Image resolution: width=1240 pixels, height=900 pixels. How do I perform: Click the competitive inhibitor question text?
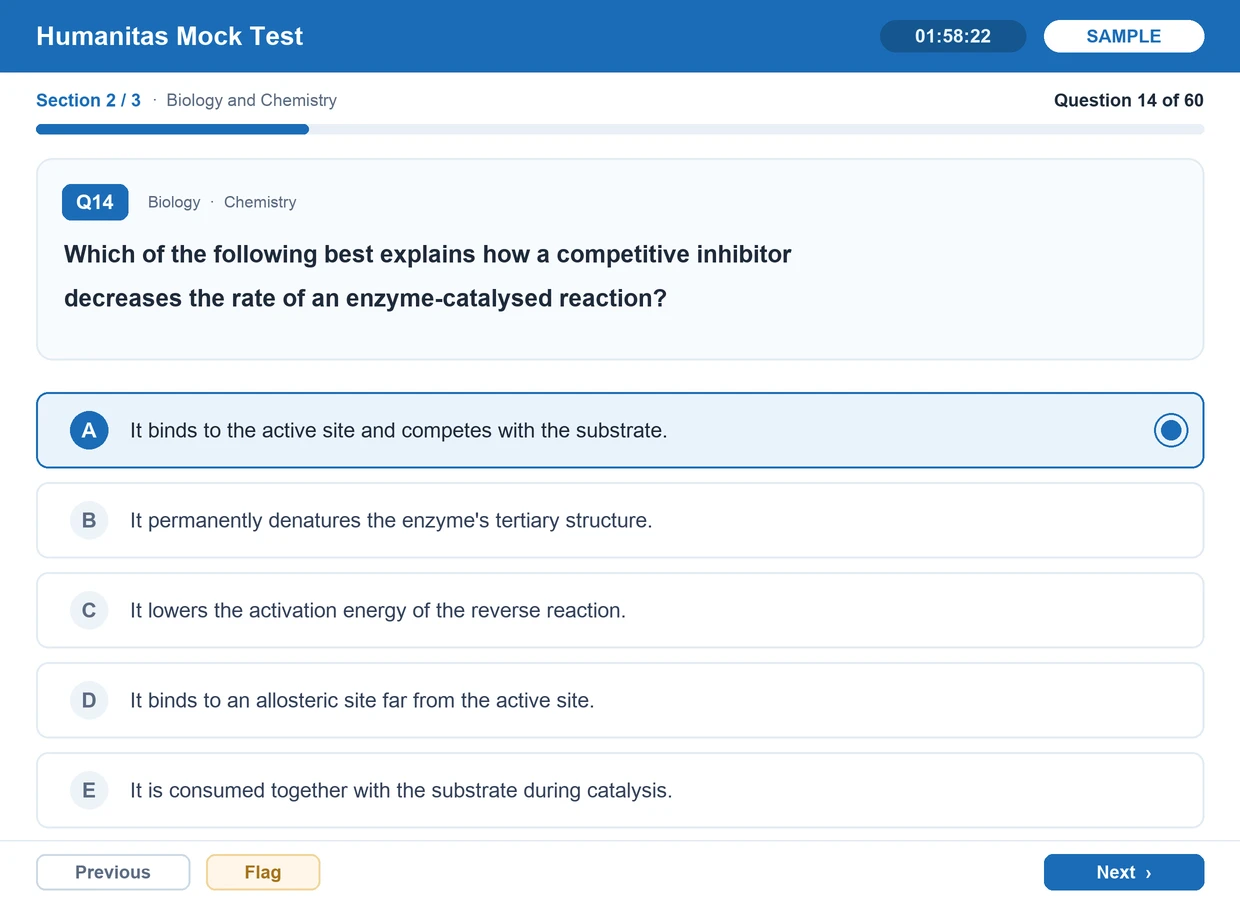point(428,276)
